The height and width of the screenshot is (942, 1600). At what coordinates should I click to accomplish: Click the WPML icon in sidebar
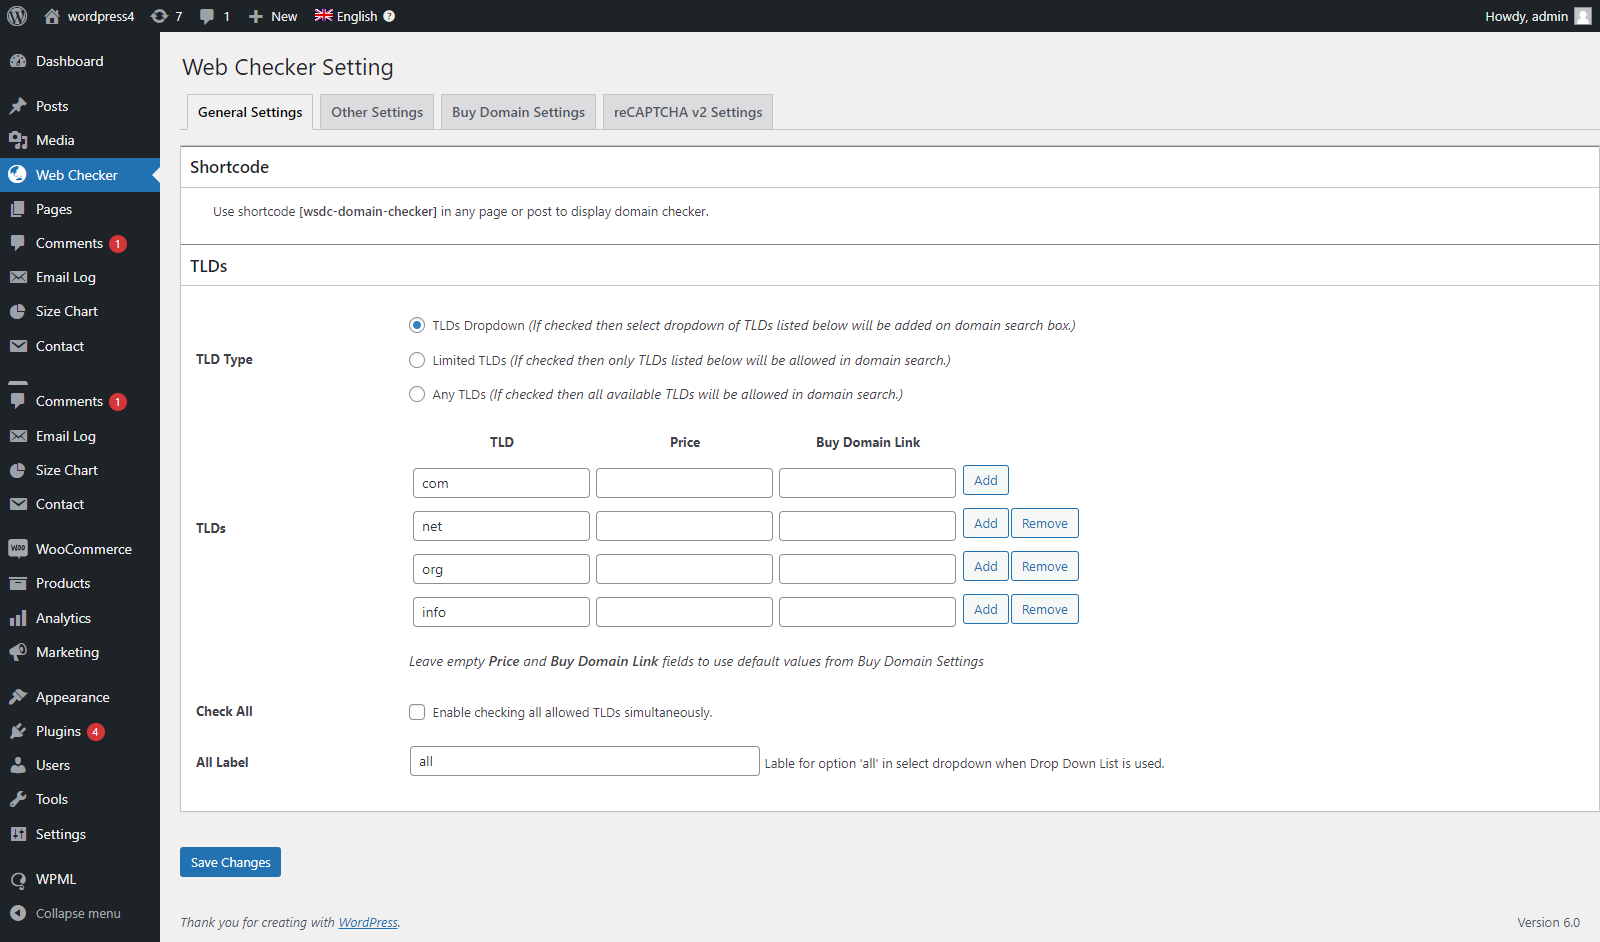tap(18, 879)
